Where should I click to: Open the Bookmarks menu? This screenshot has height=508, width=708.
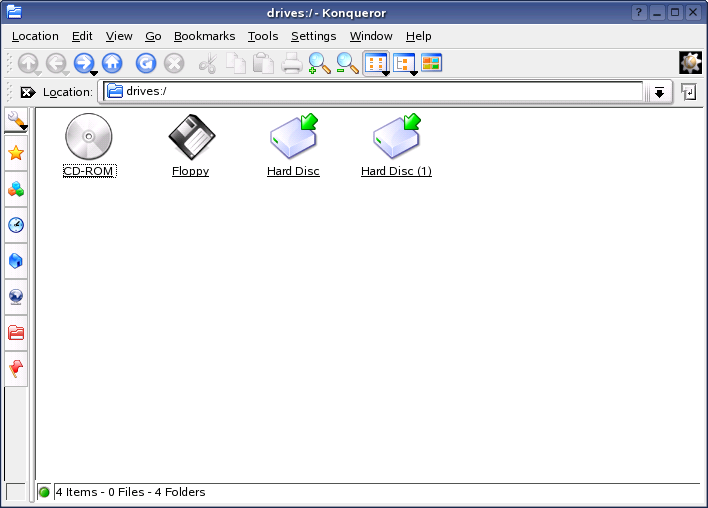[x=205, y=36]
